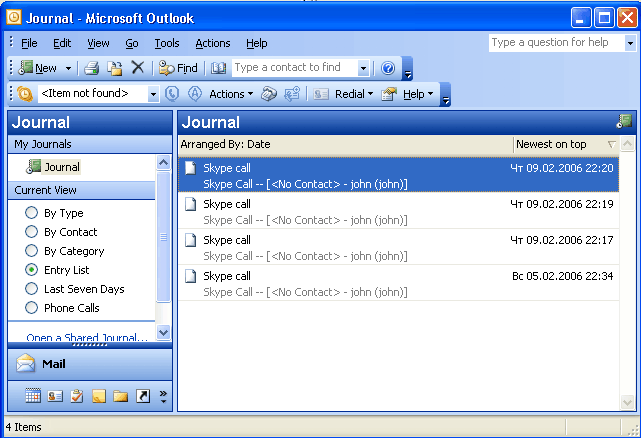Select Skype call entry dated 05.02.2006
Image resolution: width=641 pixels, height=438 pixels.
[x=398, y=283]
